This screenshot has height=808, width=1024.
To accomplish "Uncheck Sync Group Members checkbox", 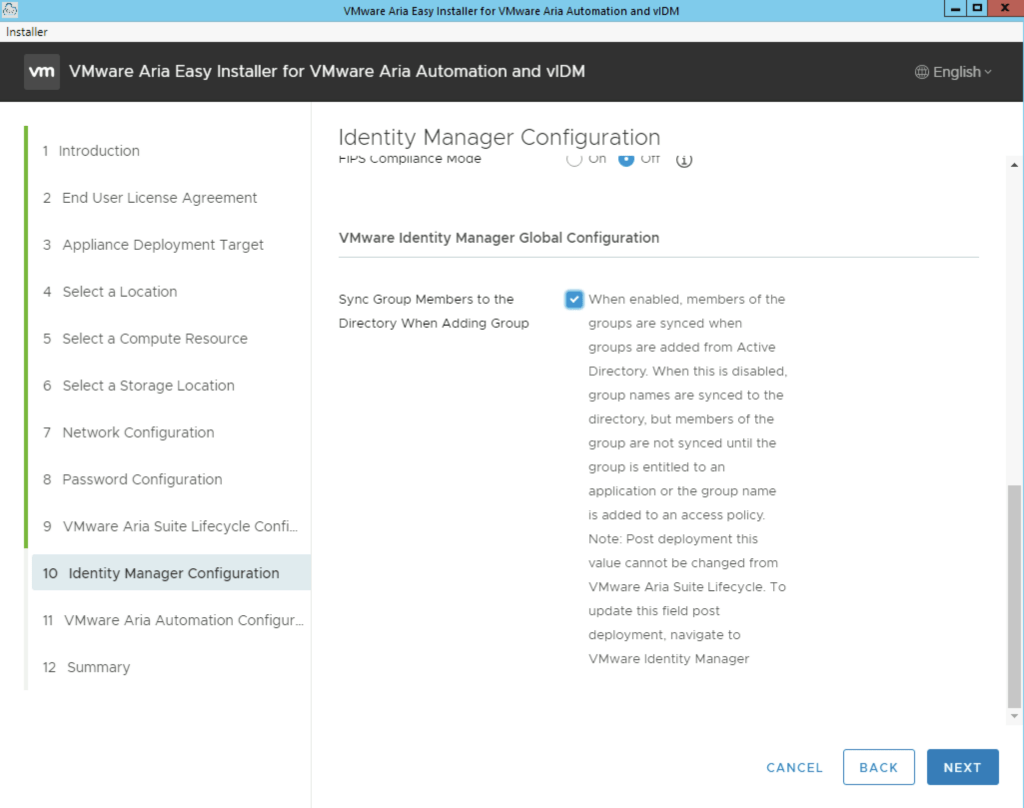I will [573, 299].
